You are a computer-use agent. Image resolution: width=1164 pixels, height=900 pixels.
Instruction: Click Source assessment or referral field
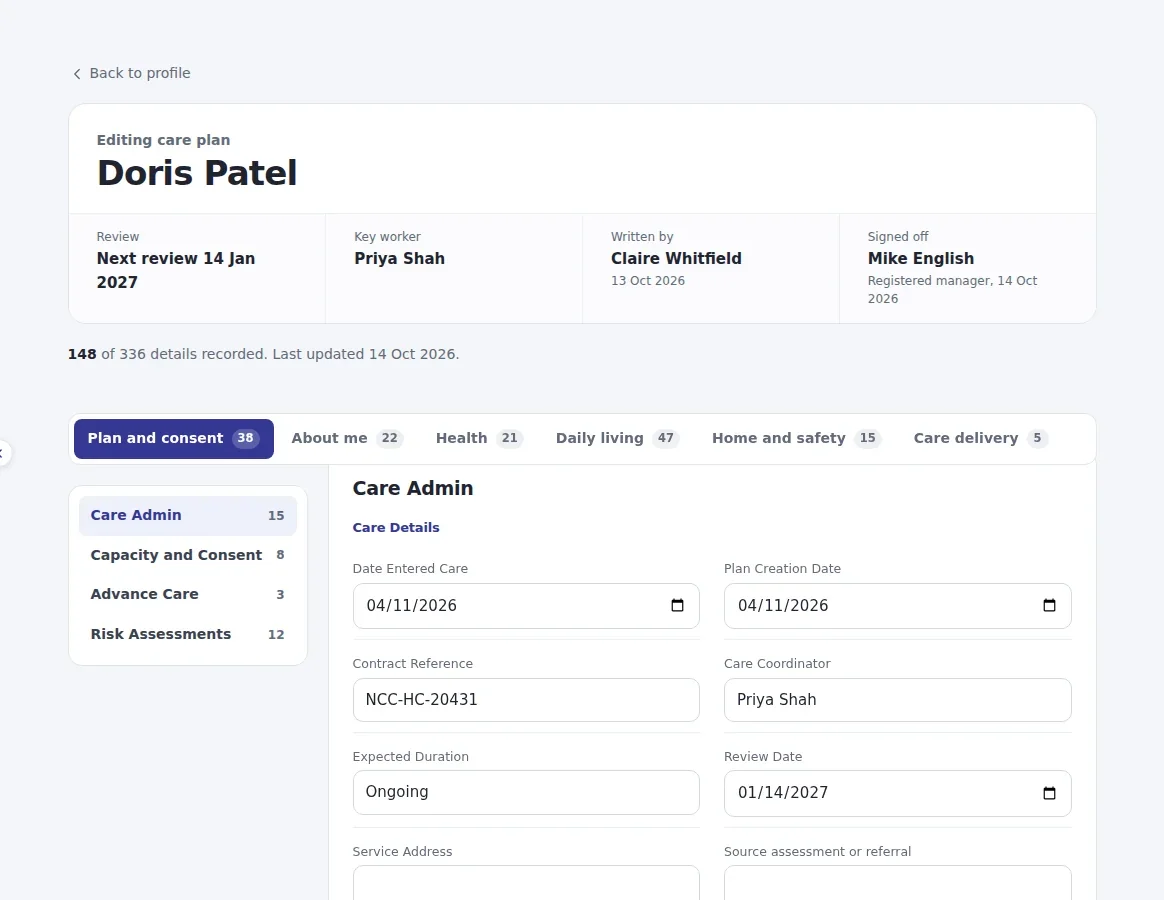pos(897,883)
